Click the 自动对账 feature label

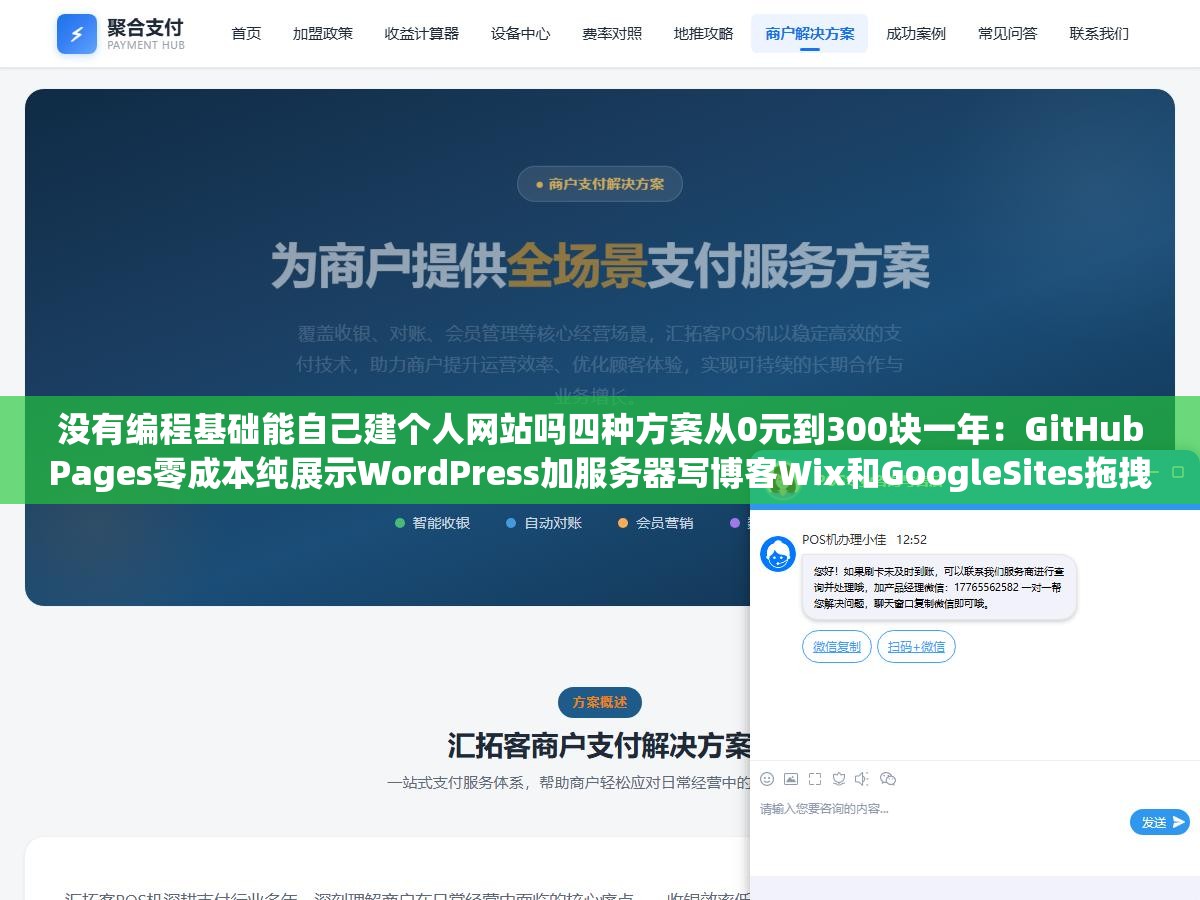click(544, 523)
